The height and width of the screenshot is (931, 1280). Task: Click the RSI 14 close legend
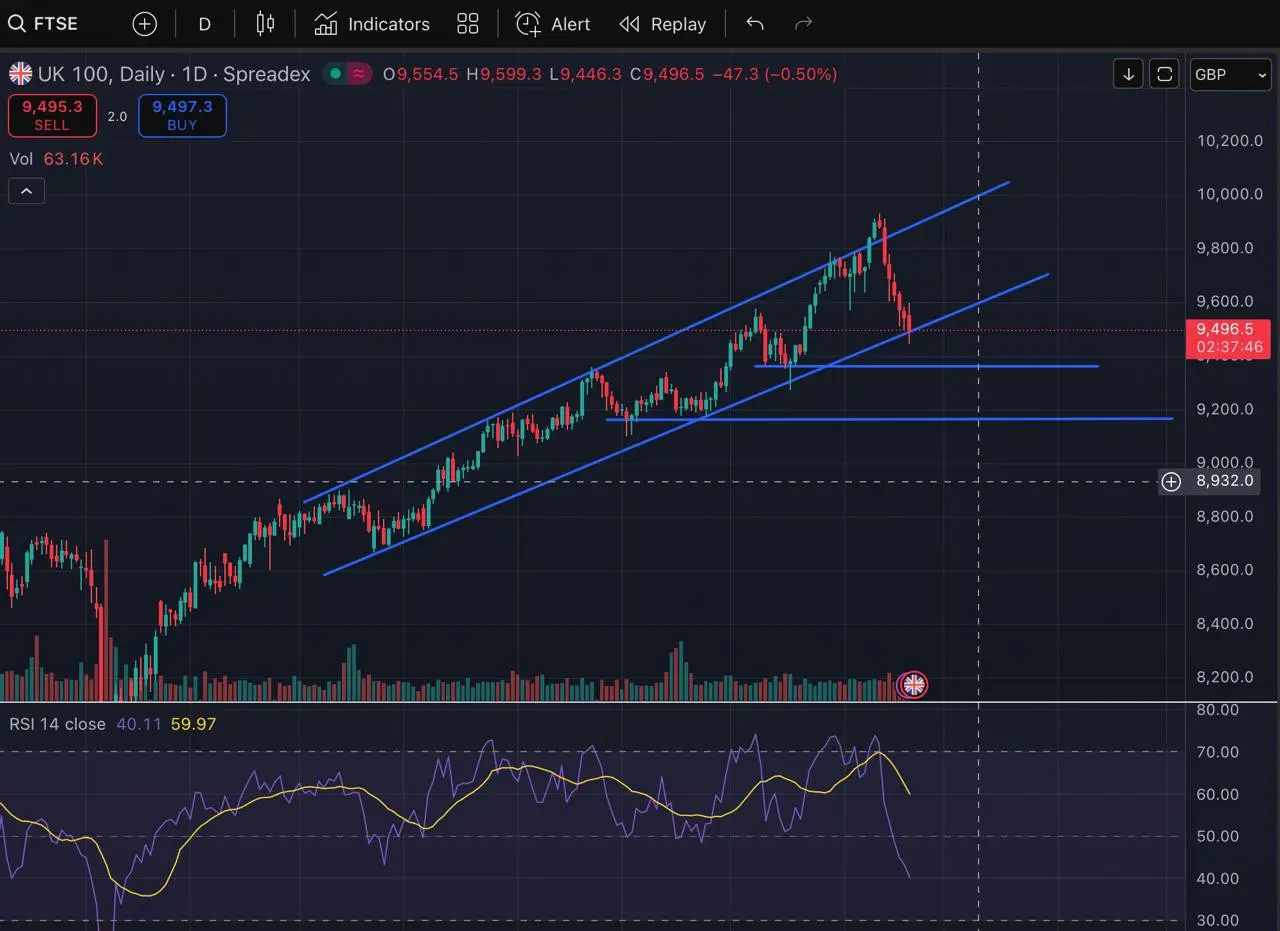coord(57,724)
